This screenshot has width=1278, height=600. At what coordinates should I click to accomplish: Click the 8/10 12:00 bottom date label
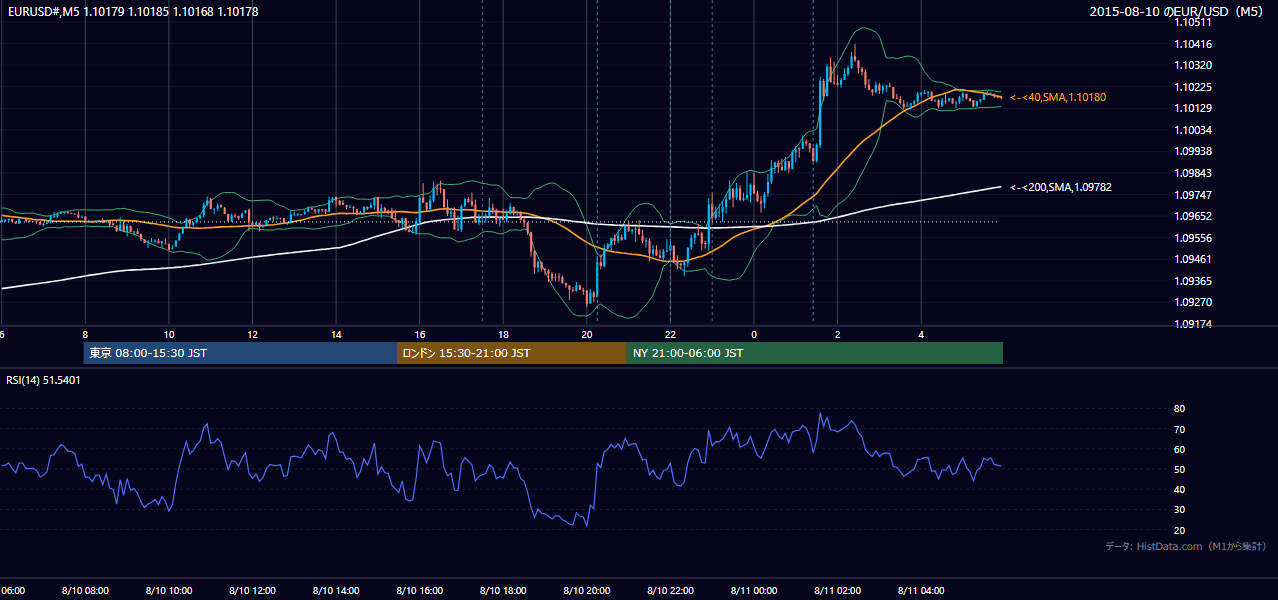[x=252, y=591]
